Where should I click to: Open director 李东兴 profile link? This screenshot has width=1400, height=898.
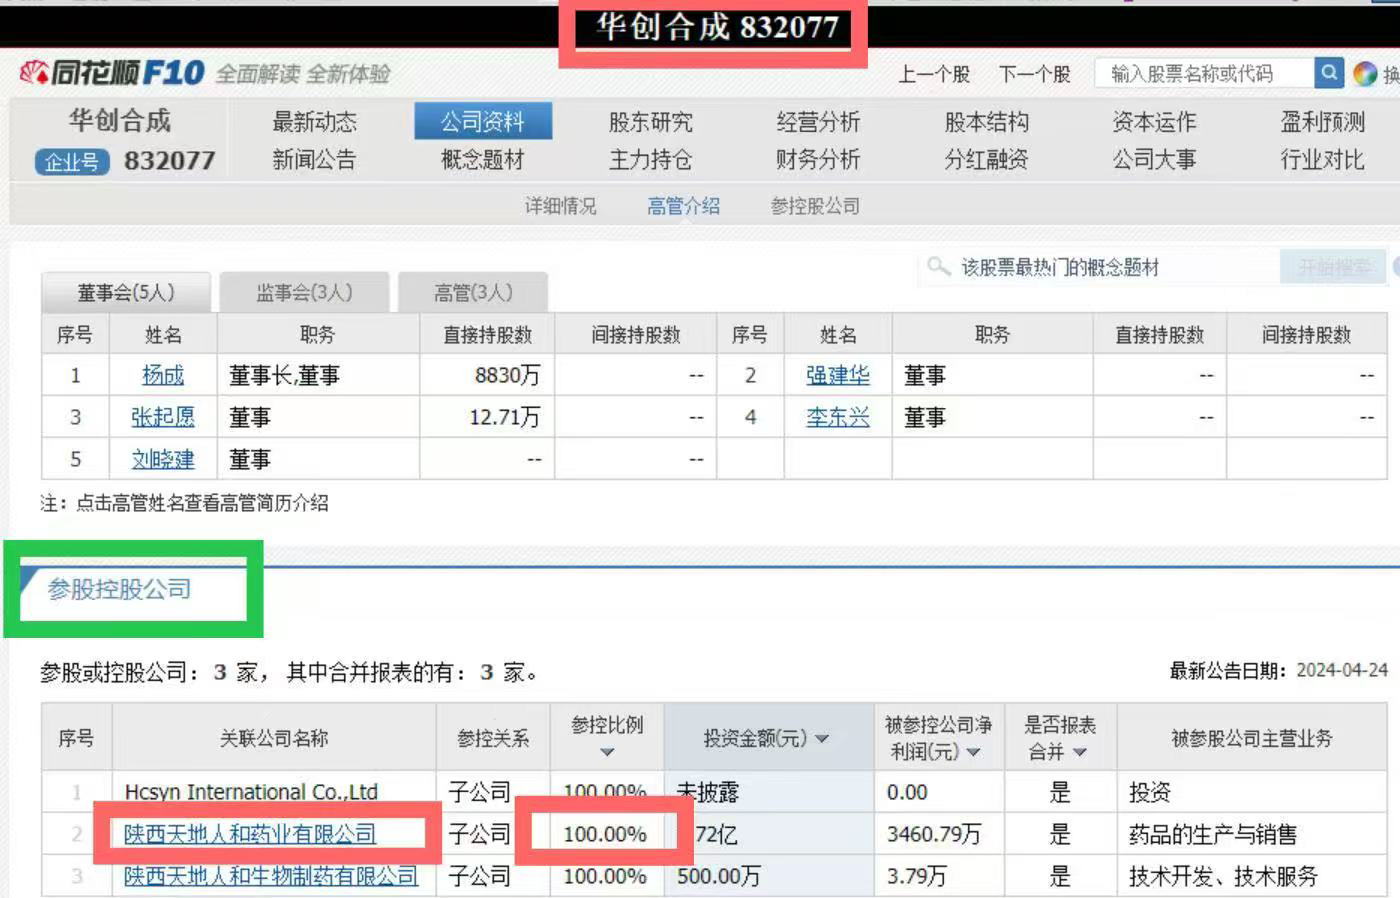[838, 417]
